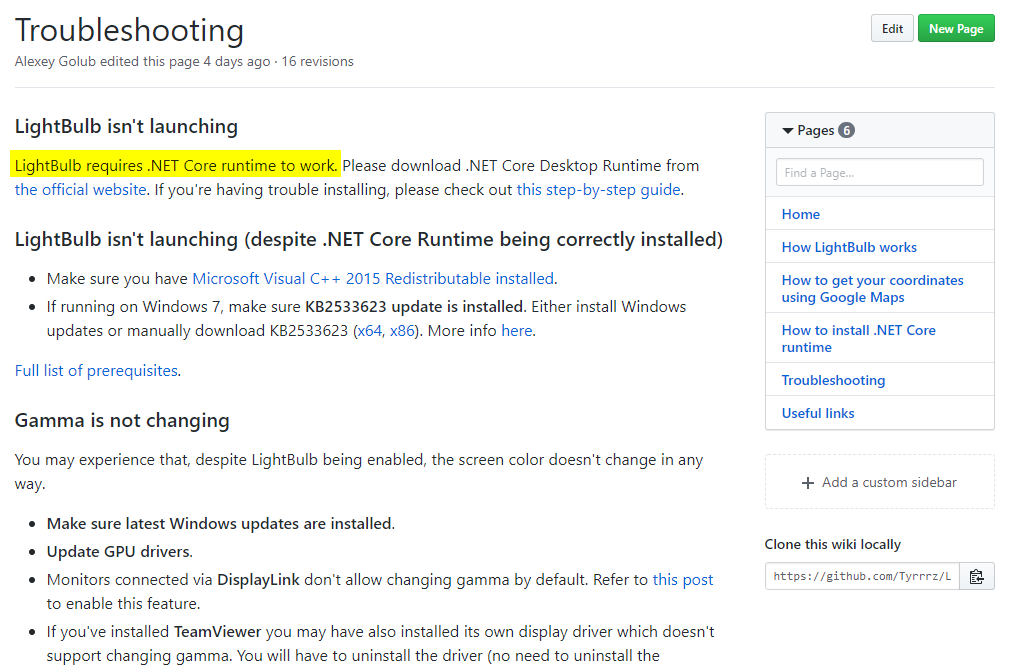Viewport: 1025px width, 670px height.
Task: Open this step-by-step guide link
Action: point(598,190)
